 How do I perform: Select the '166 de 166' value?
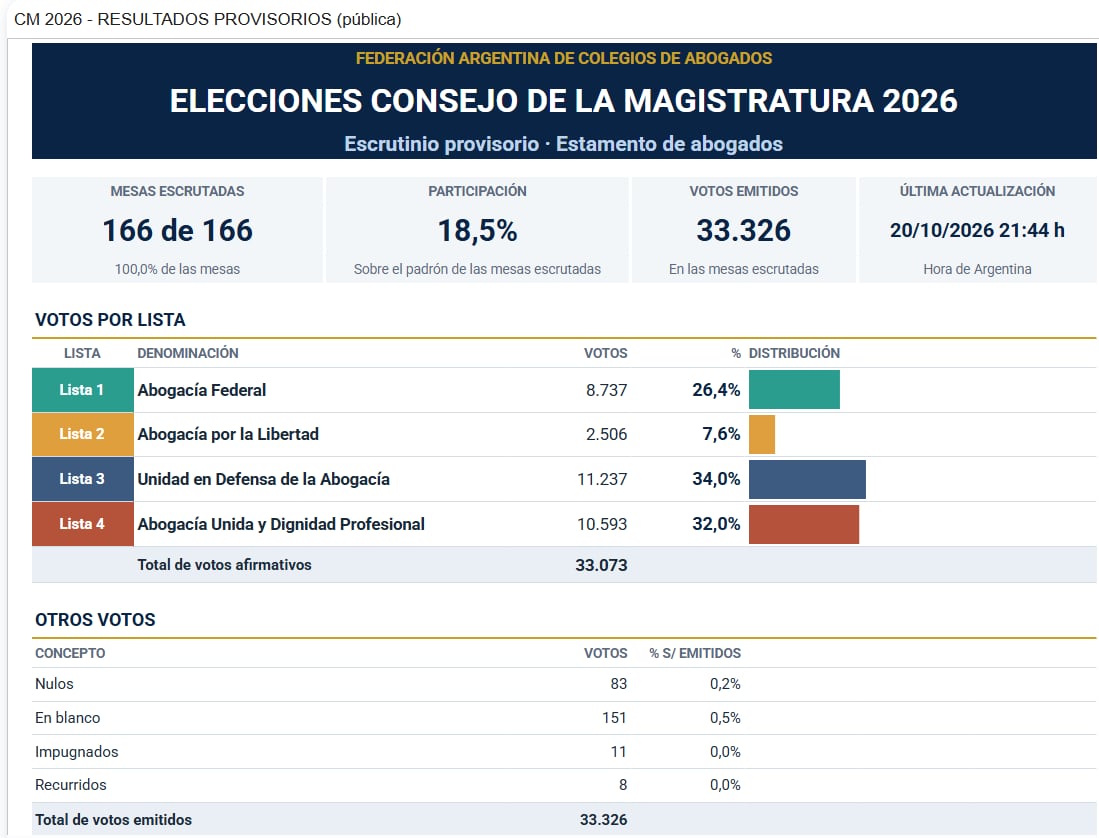click(177, 231)
